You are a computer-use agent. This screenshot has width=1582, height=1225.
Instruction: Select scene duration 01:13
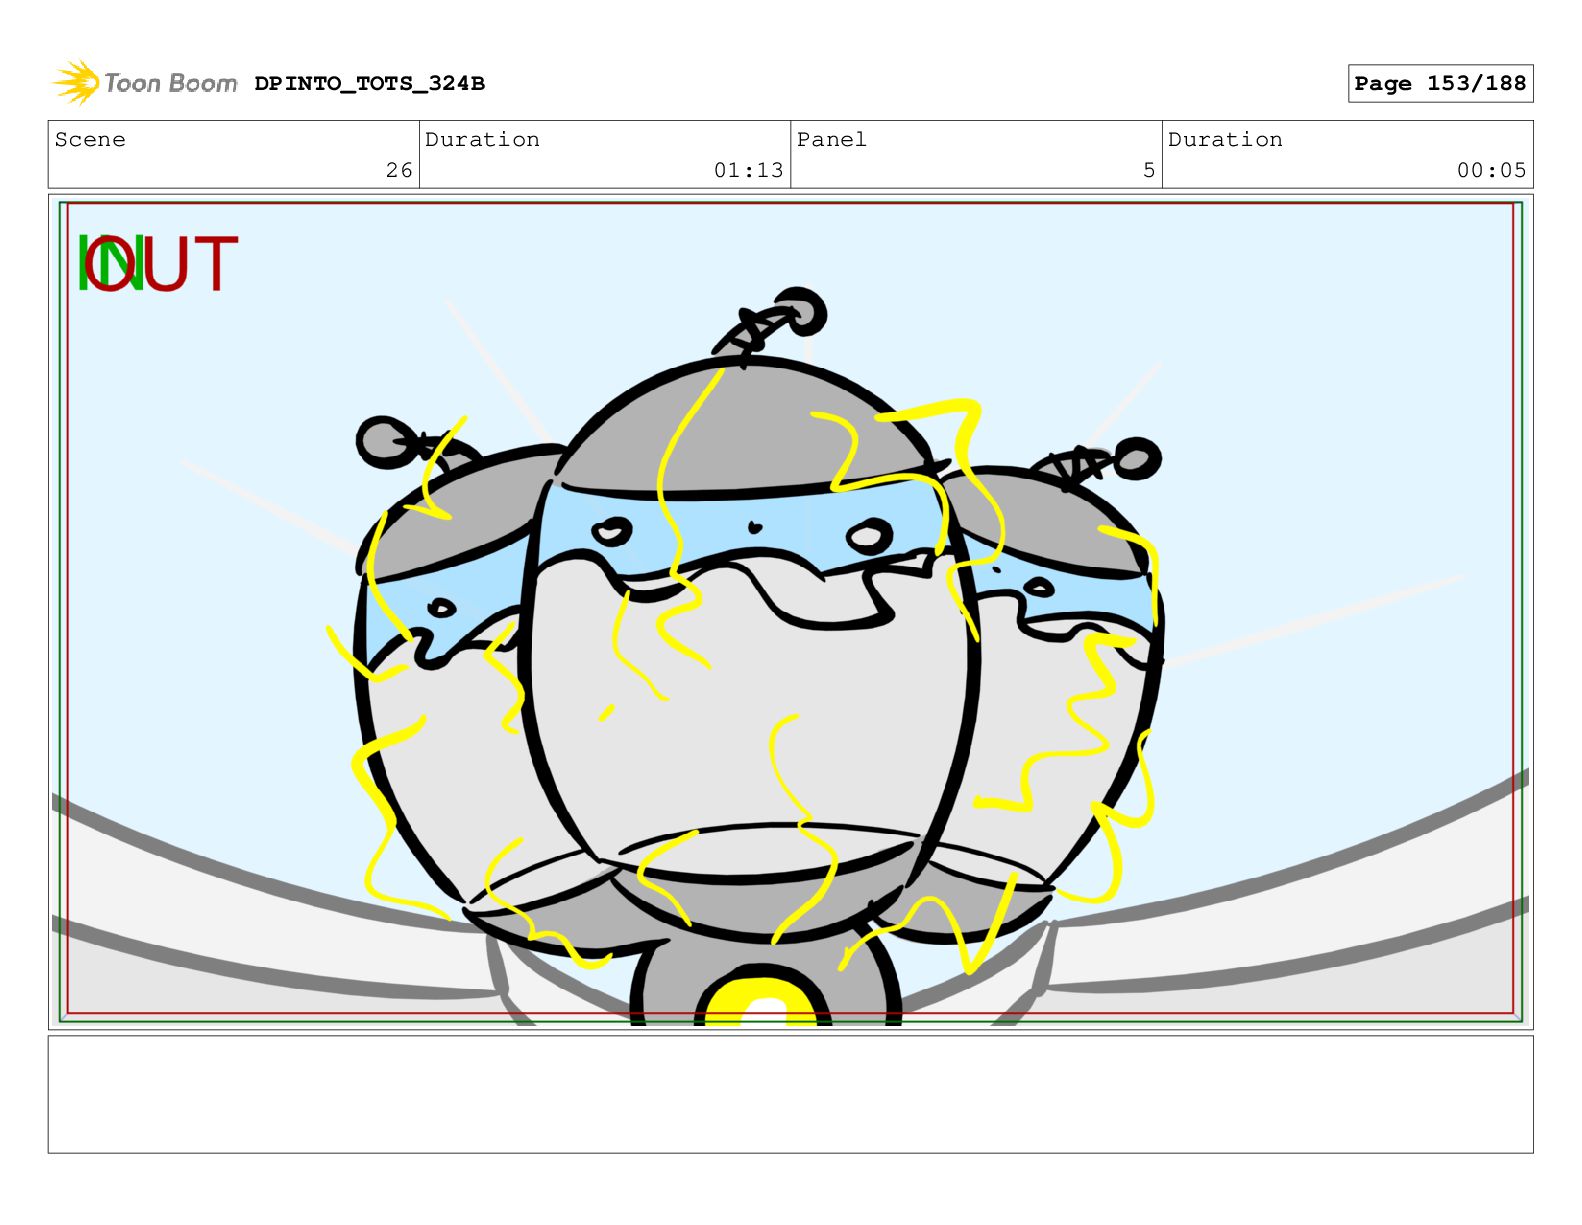click(x=748, y=170)
